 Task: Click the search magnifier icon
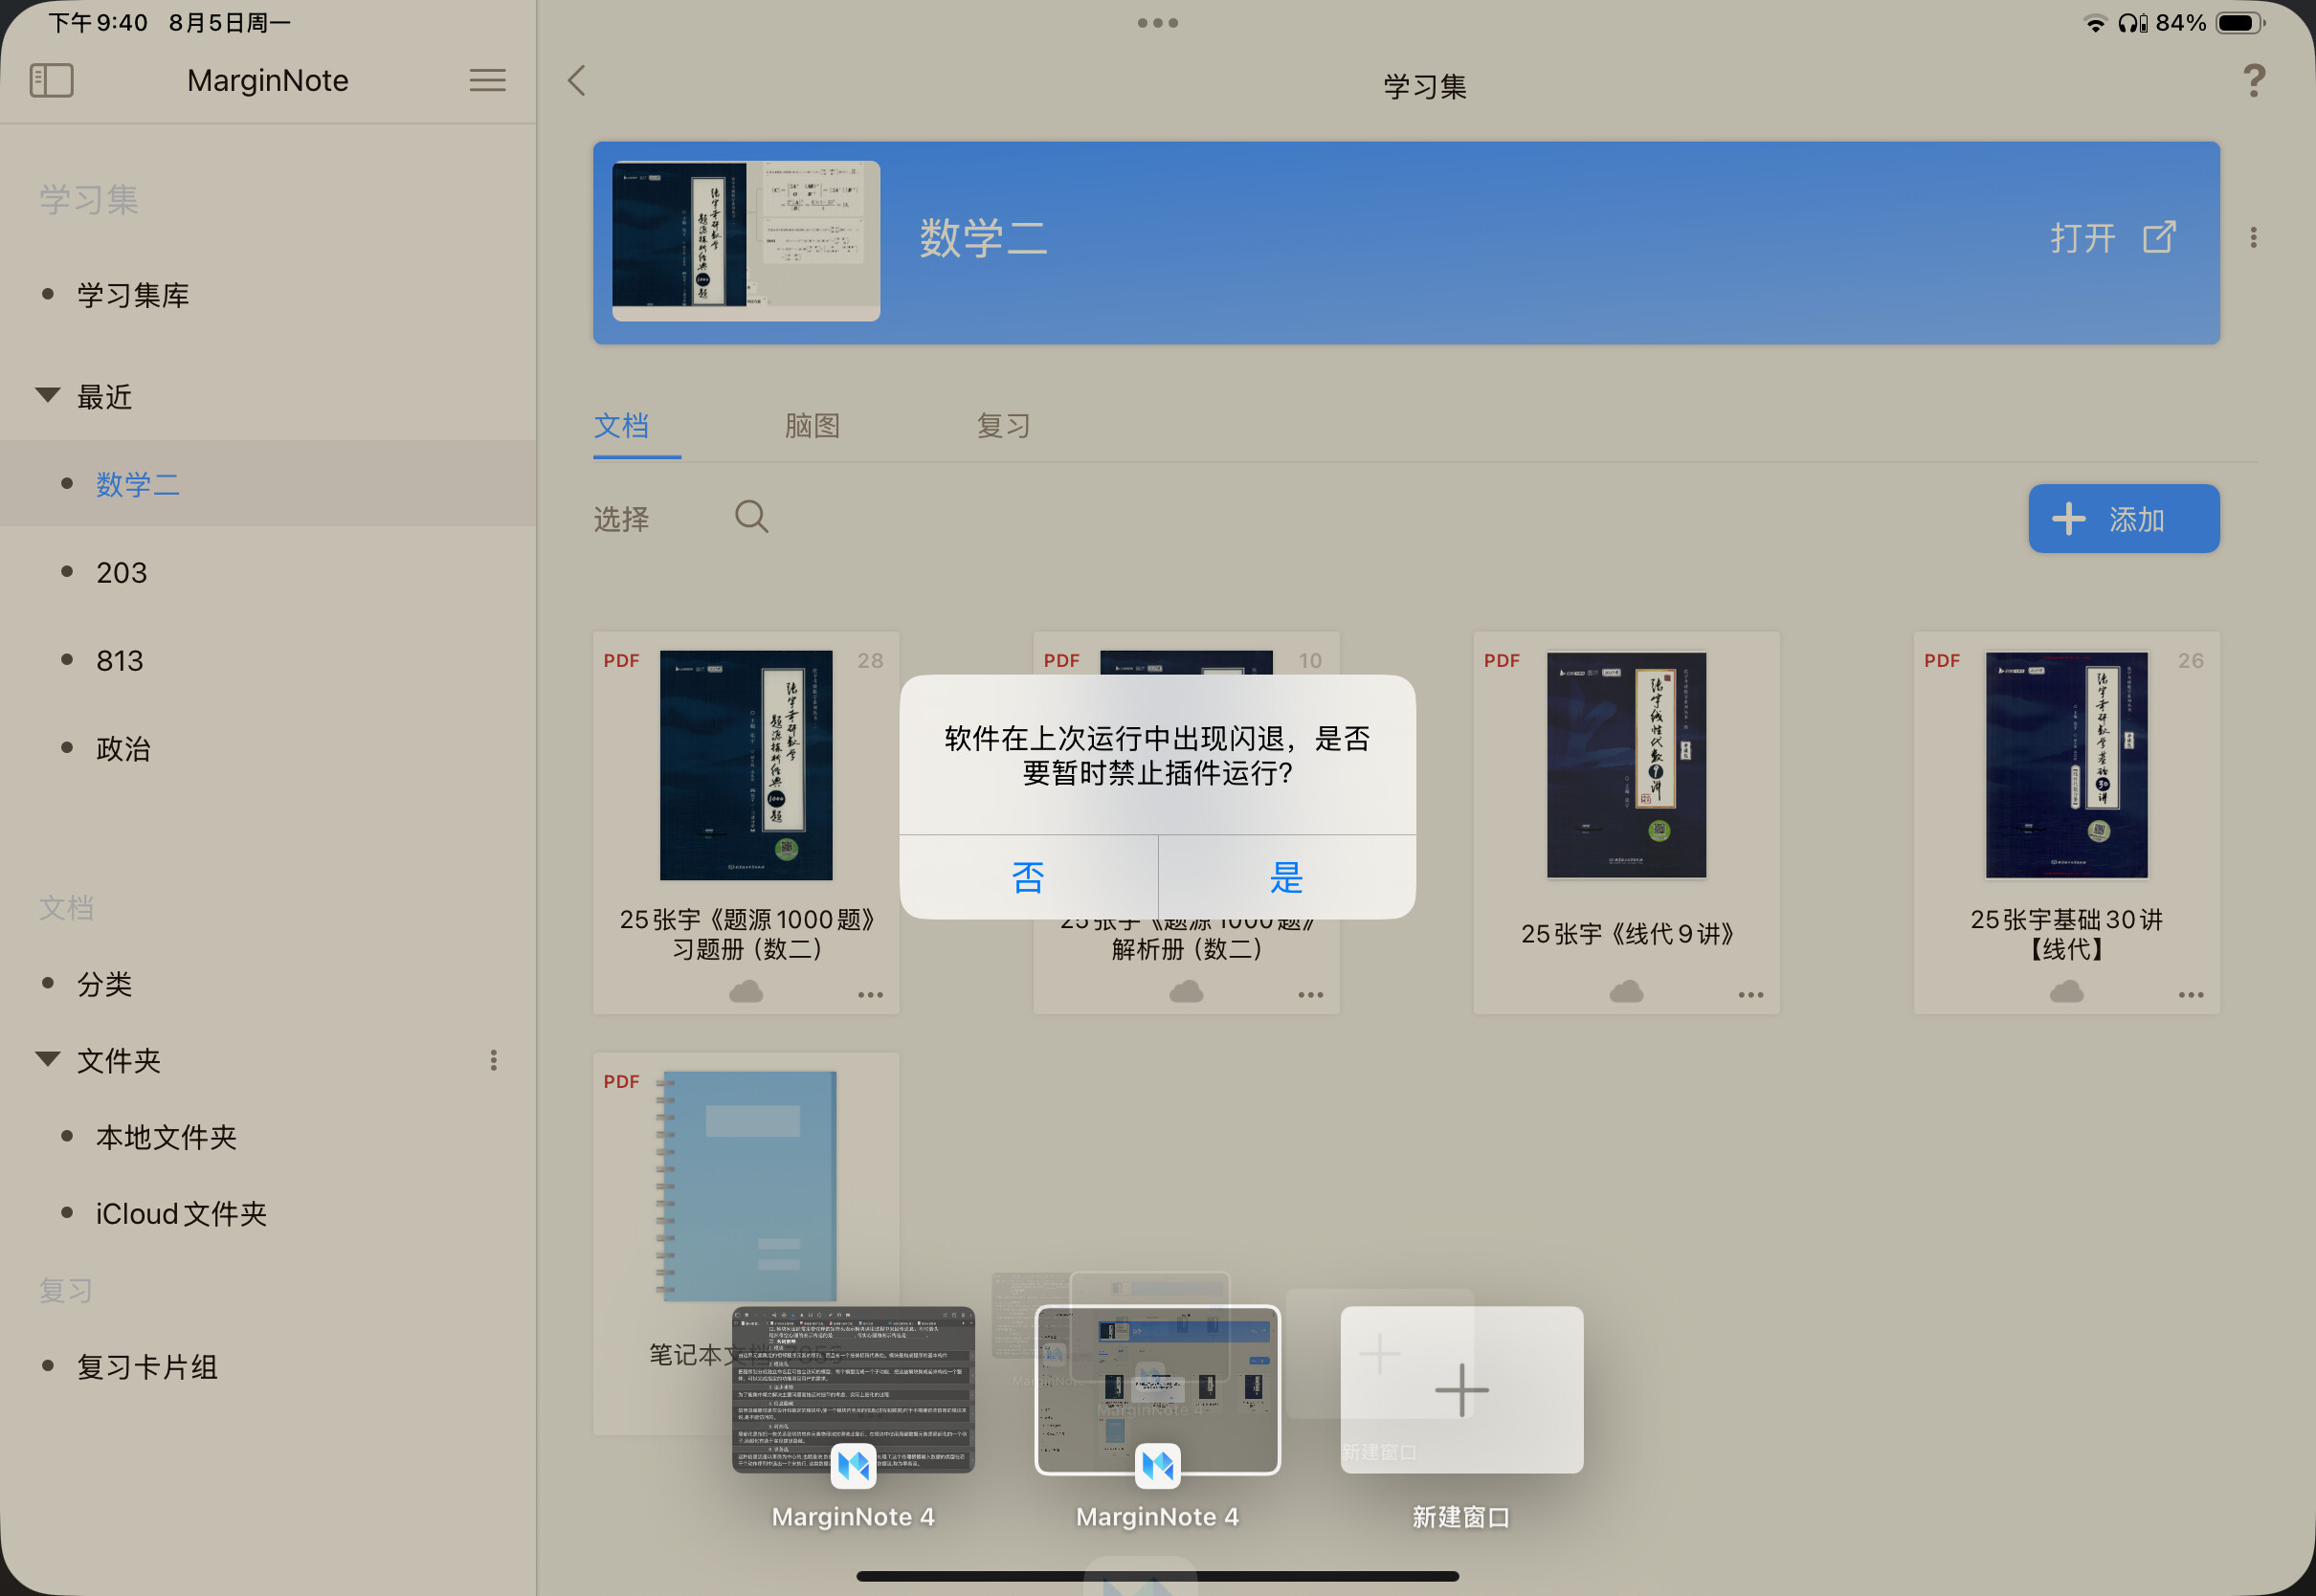751,517
